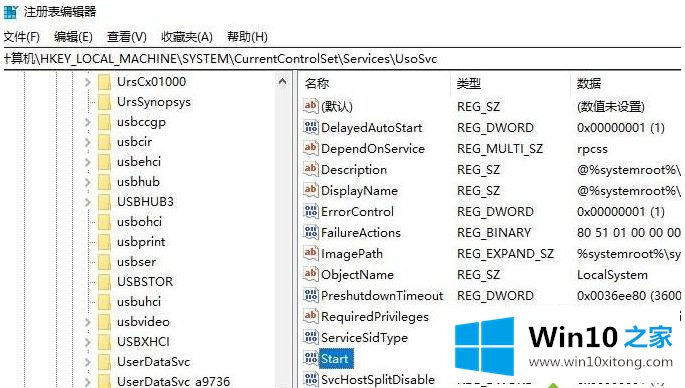685x388 pixels.
Task: Expand the usbvideo tree node
Action: [x=87, y=322]
